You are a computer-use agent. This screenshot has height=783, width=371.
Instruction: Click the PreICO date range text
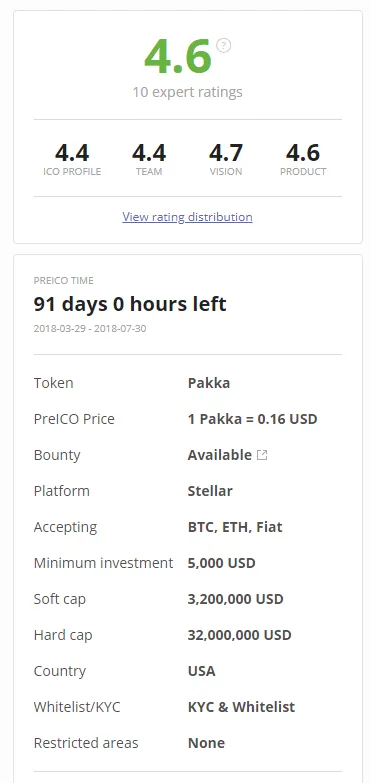(x=90, y=329)
